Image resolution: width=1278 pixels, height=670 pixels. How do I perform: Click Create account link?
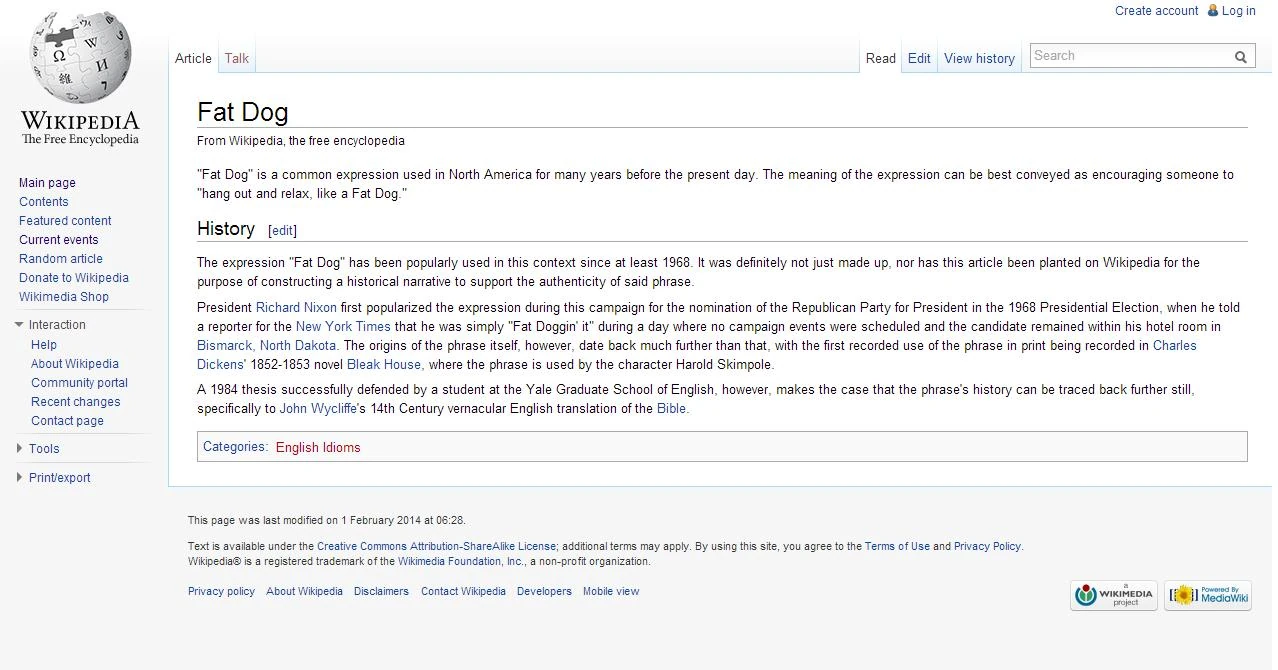1157,11
